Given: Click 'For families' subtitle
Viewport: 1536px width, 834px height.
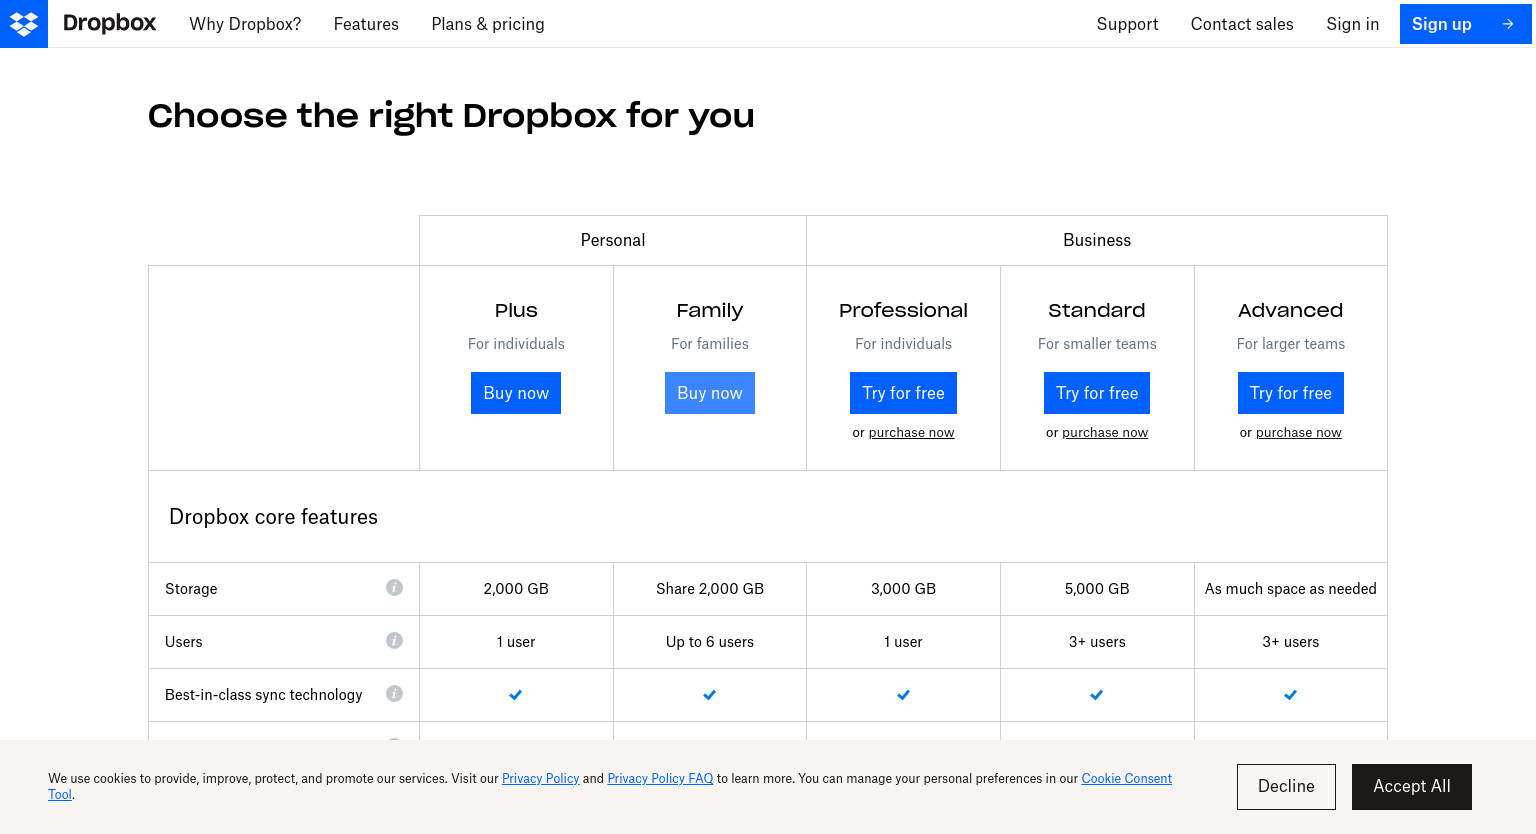Looking at the screenshot, I should (710, 344).
